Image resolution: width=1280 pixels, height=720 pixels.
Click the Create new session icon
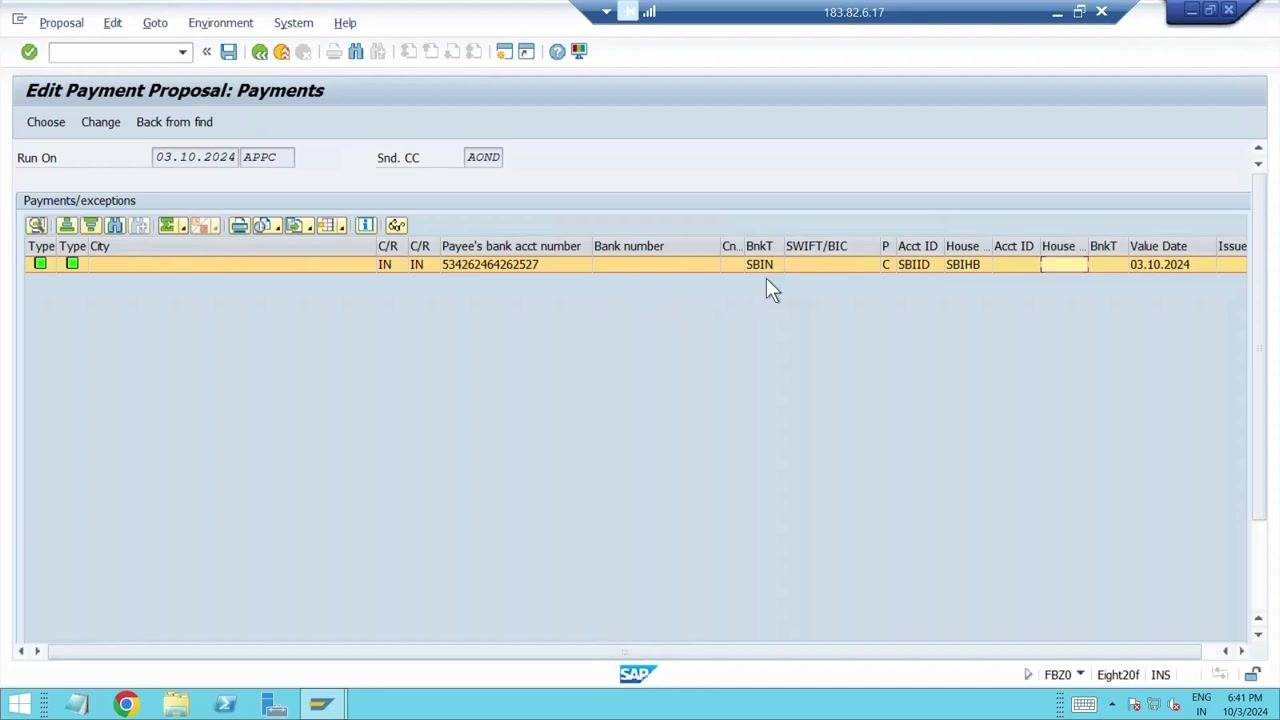click(x=504, y=52)
